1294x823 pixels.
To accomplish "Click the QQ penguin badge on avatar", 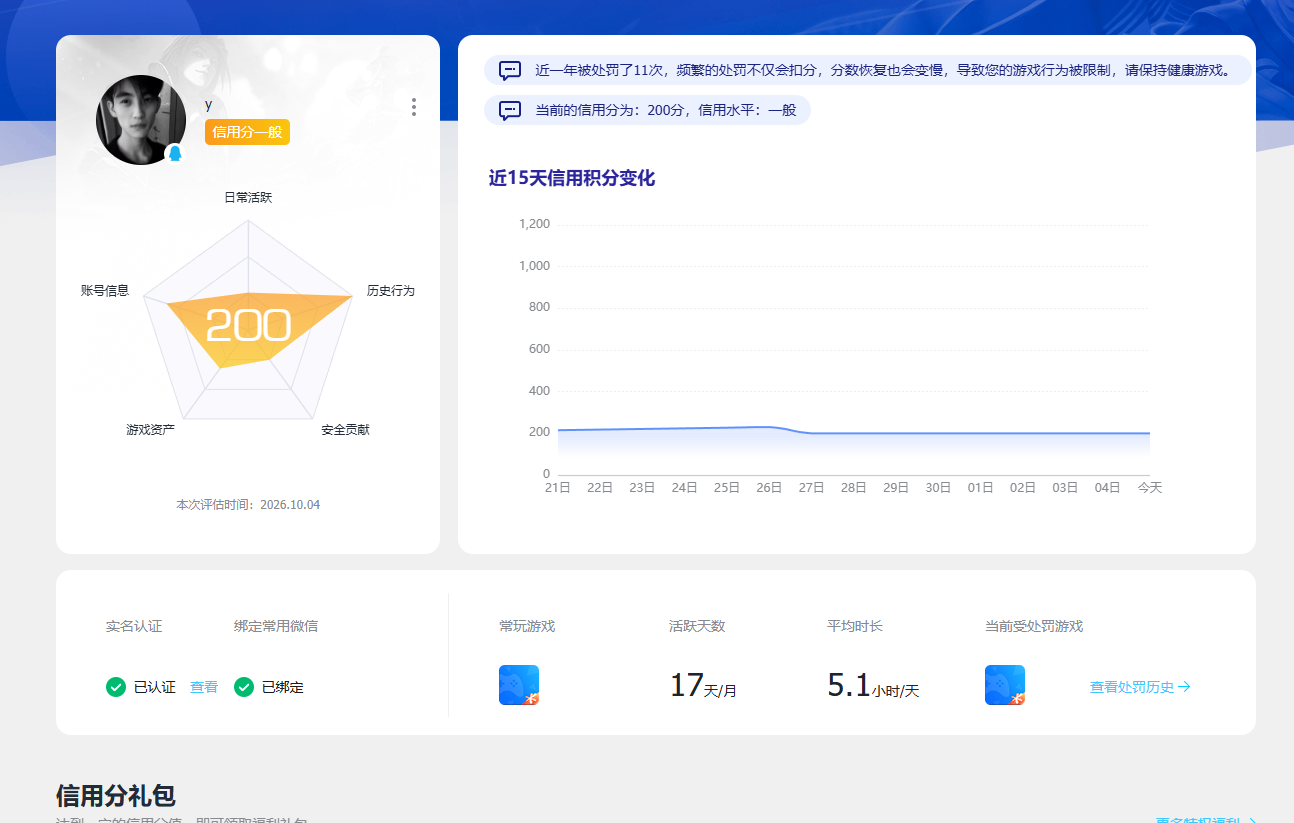I will 175,154.
